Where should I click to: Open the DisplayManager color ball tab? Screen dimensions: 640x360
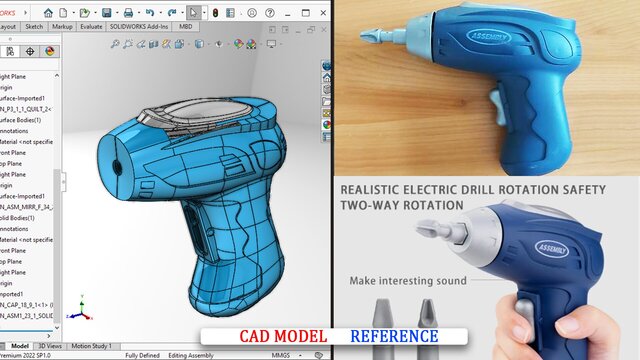pos(49,51)
